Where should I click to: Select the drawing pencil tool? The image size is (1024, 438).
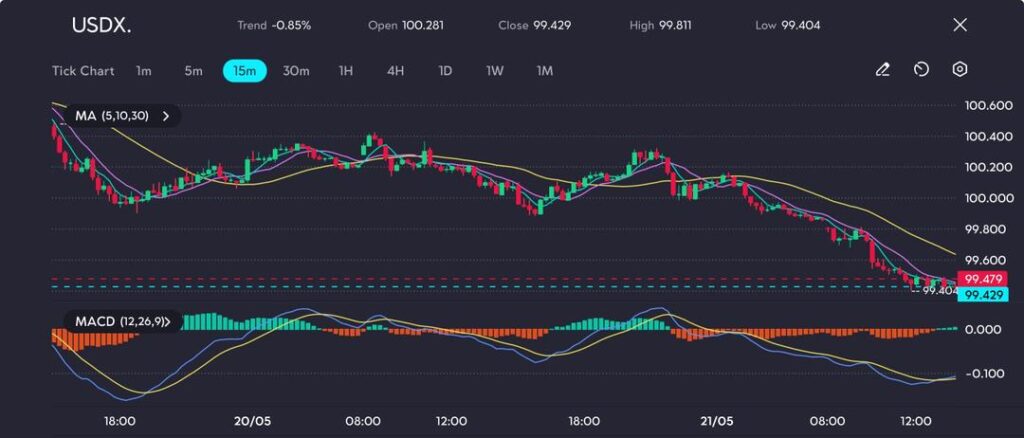(882, 70)
